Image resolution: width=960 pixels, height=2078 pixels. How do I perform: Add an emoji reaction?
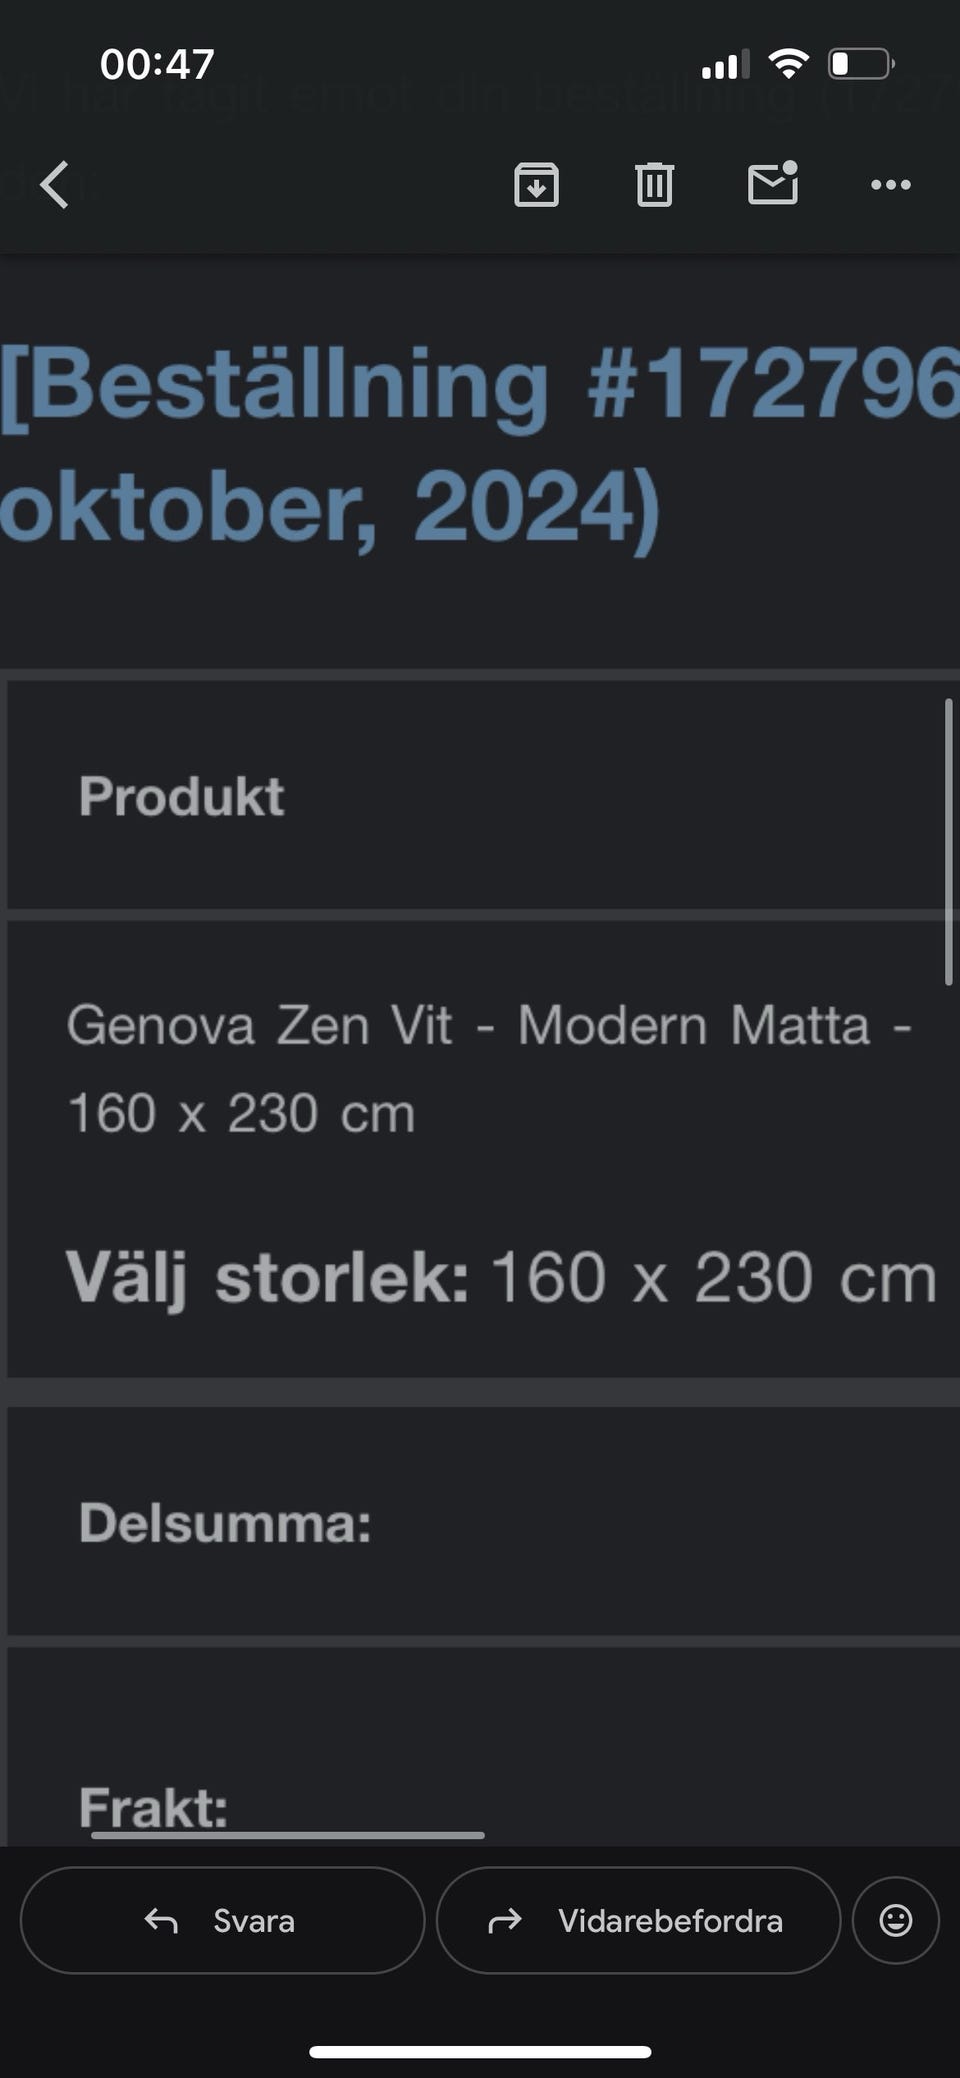(x=895, y=1920)
